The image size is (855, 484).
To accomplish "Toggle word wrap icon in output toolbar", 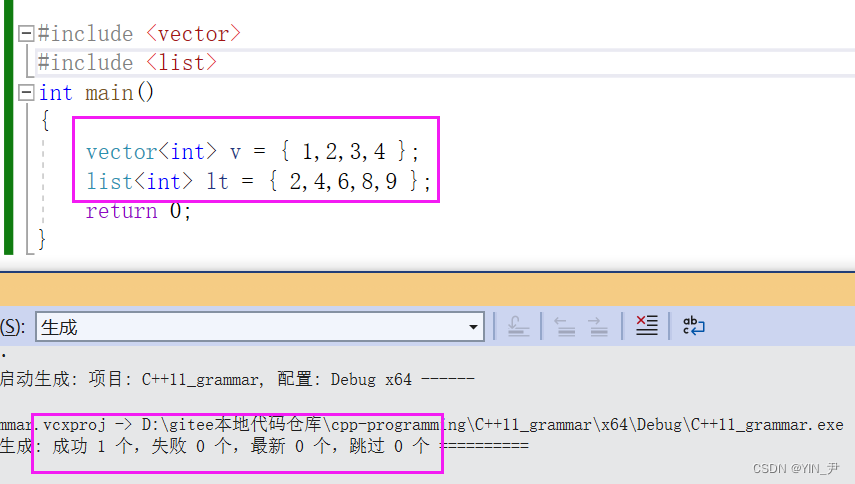I will [694, 326].
